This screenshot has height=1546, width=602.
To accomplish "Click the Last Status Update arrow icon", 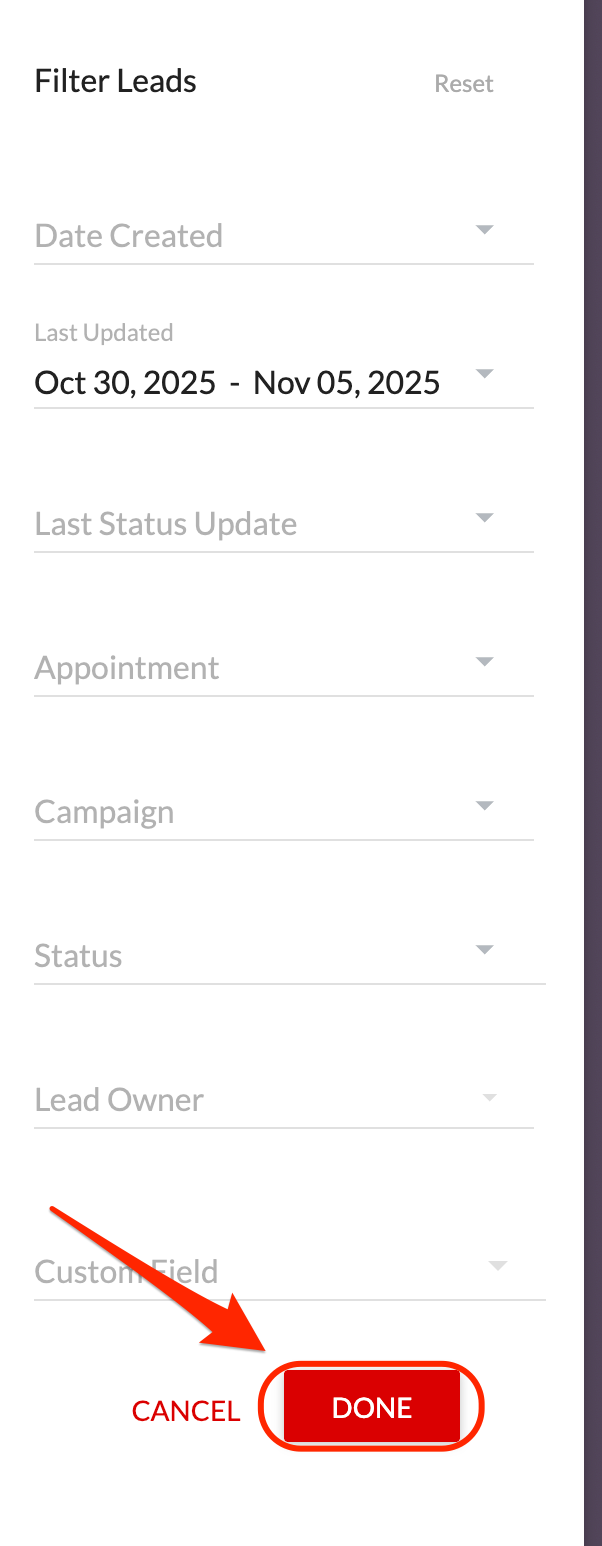I will point(485,518).
